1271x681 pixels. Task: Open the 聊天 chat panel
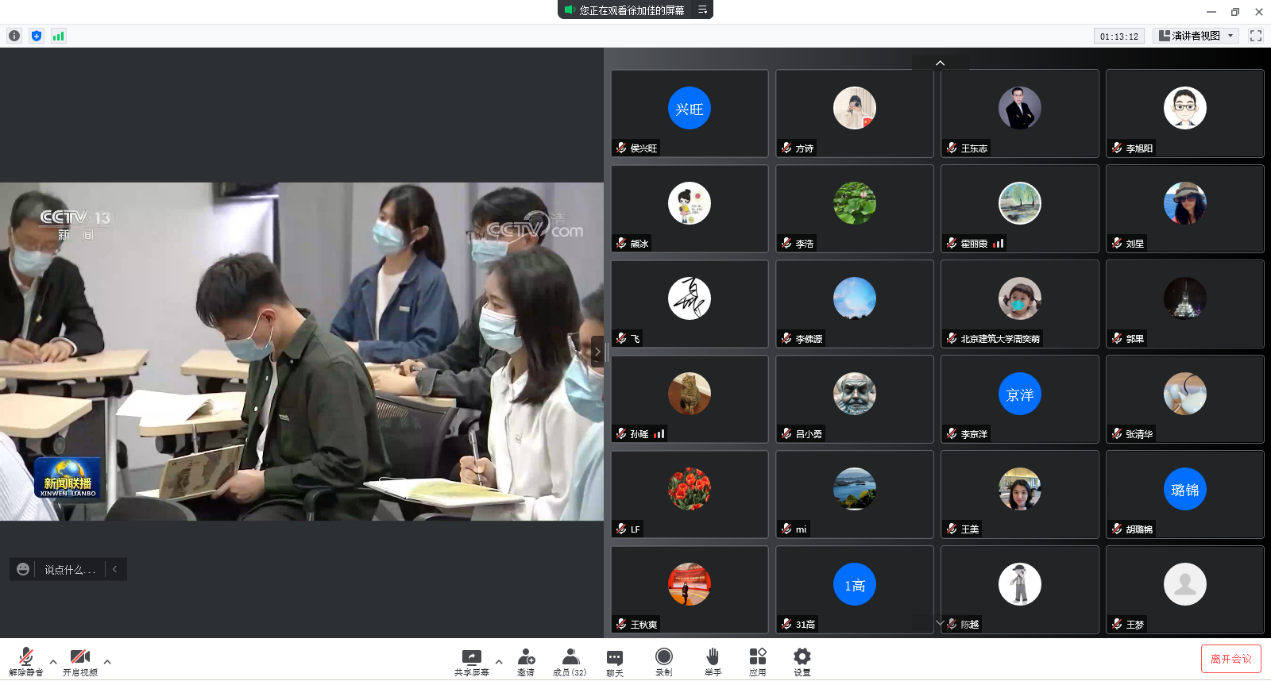615,660
